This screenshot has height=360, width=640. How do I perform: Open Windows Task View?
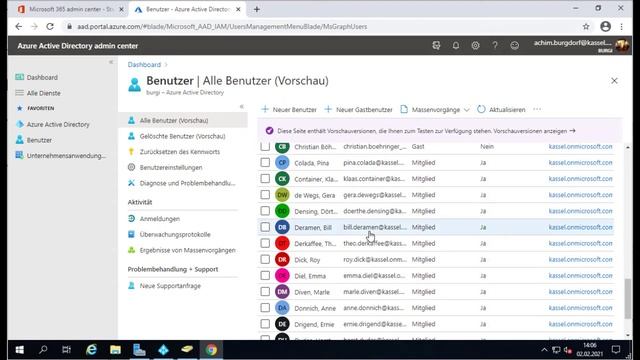[66, 350]
